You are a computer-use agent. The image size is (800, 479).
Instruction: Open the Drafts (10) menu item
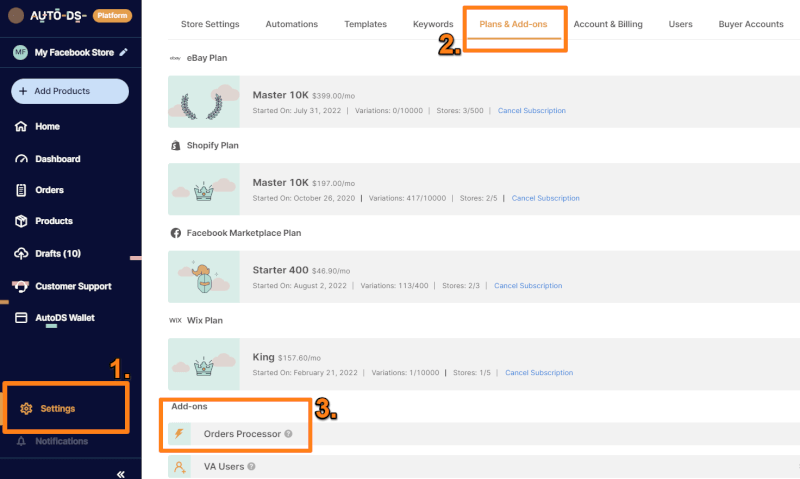click(58, 254)
